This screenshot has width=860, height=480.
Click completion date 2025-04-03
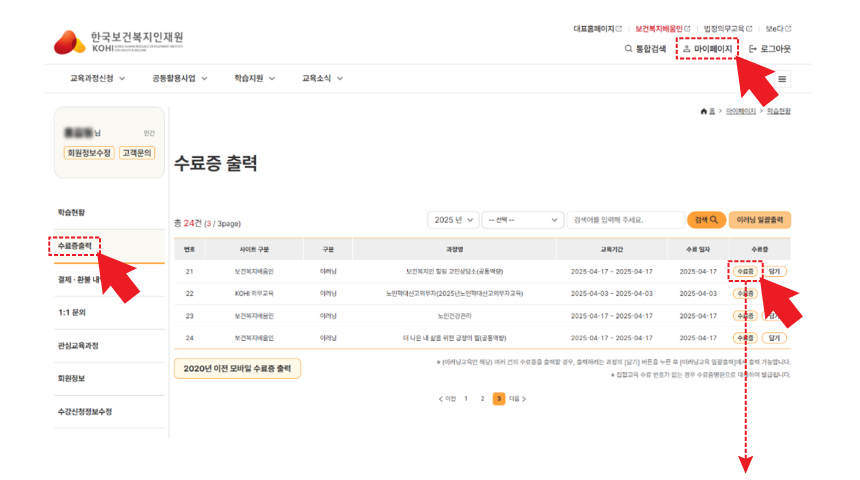point(698,293)
